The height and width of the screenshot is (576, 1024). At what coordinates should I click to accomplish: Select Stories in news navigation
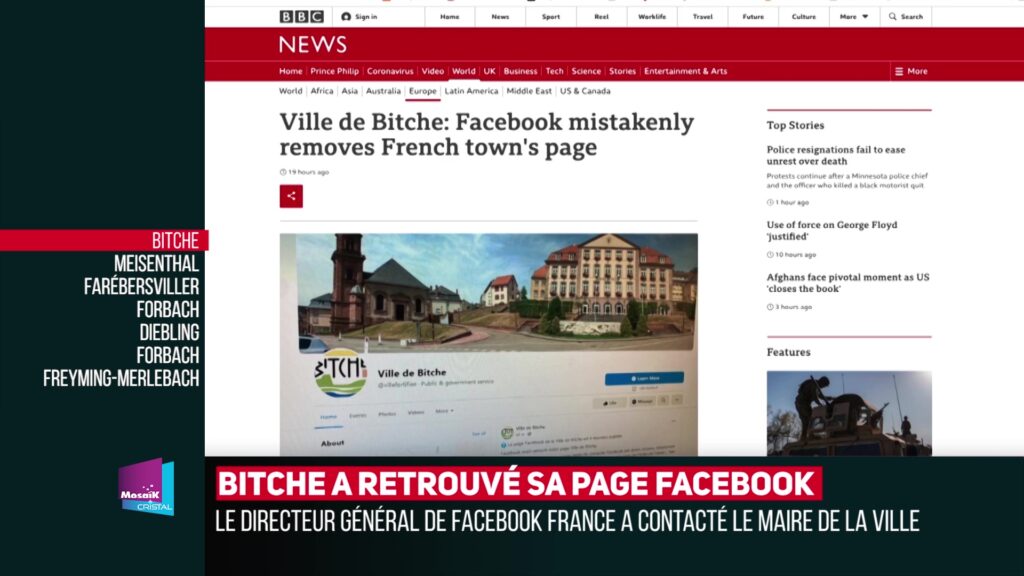pos(622,71)
